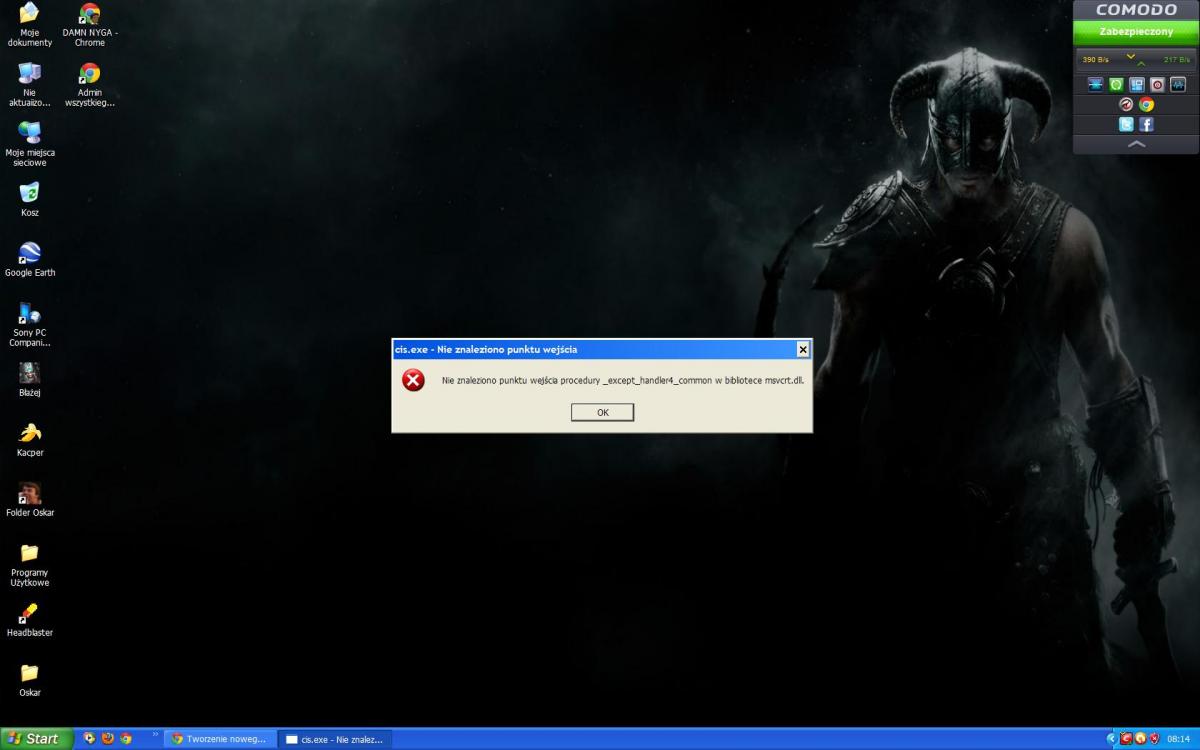The width and height of the screenshot is (1200, 750).
Task: Click the Comodo widget traffic speed bar
Action: (1135, 60)
